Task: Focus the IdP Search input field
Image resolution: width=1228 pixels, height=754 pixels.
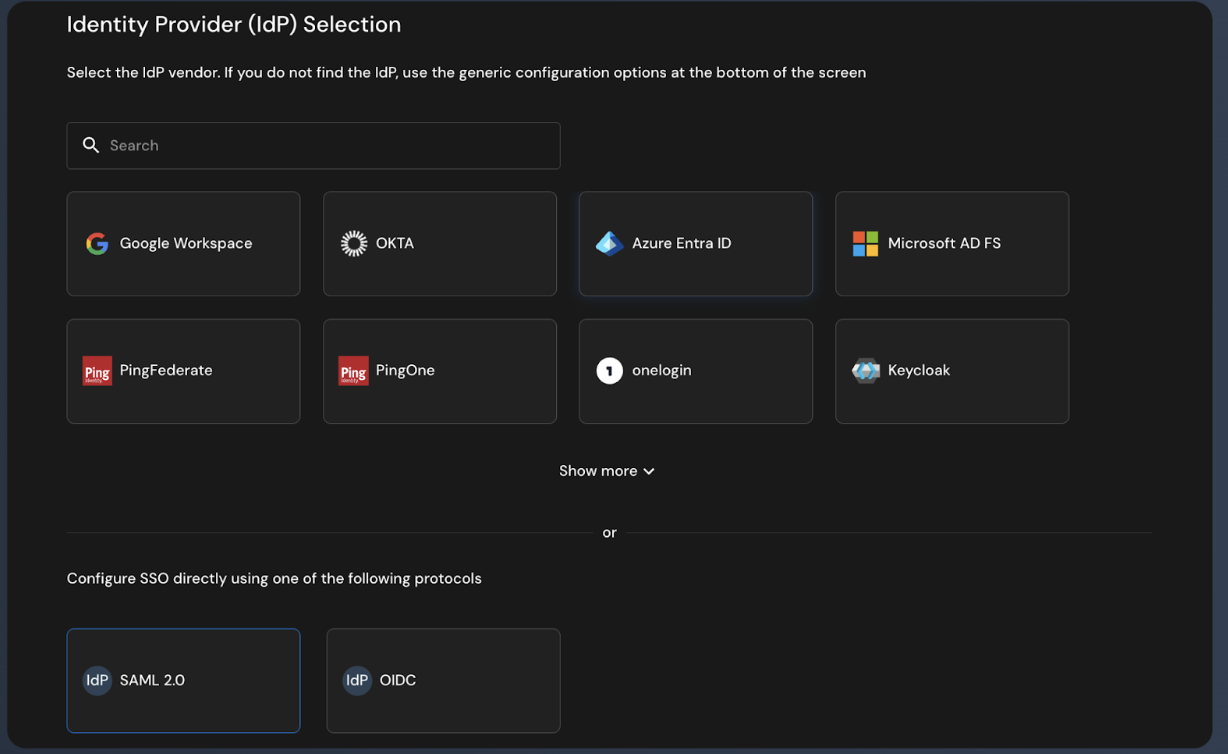Action: pyautogui.click(x=313, y=146)
